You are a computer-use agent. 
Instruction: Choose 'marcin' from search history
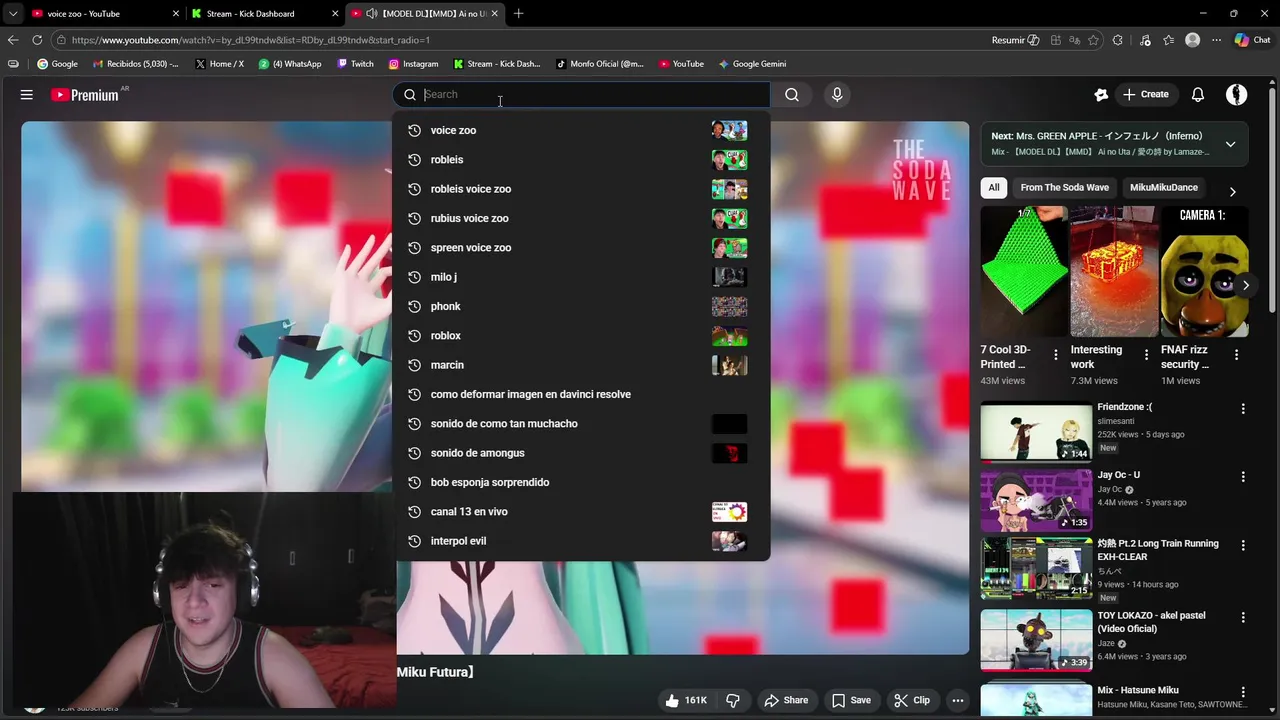click(x=581, y=365)
